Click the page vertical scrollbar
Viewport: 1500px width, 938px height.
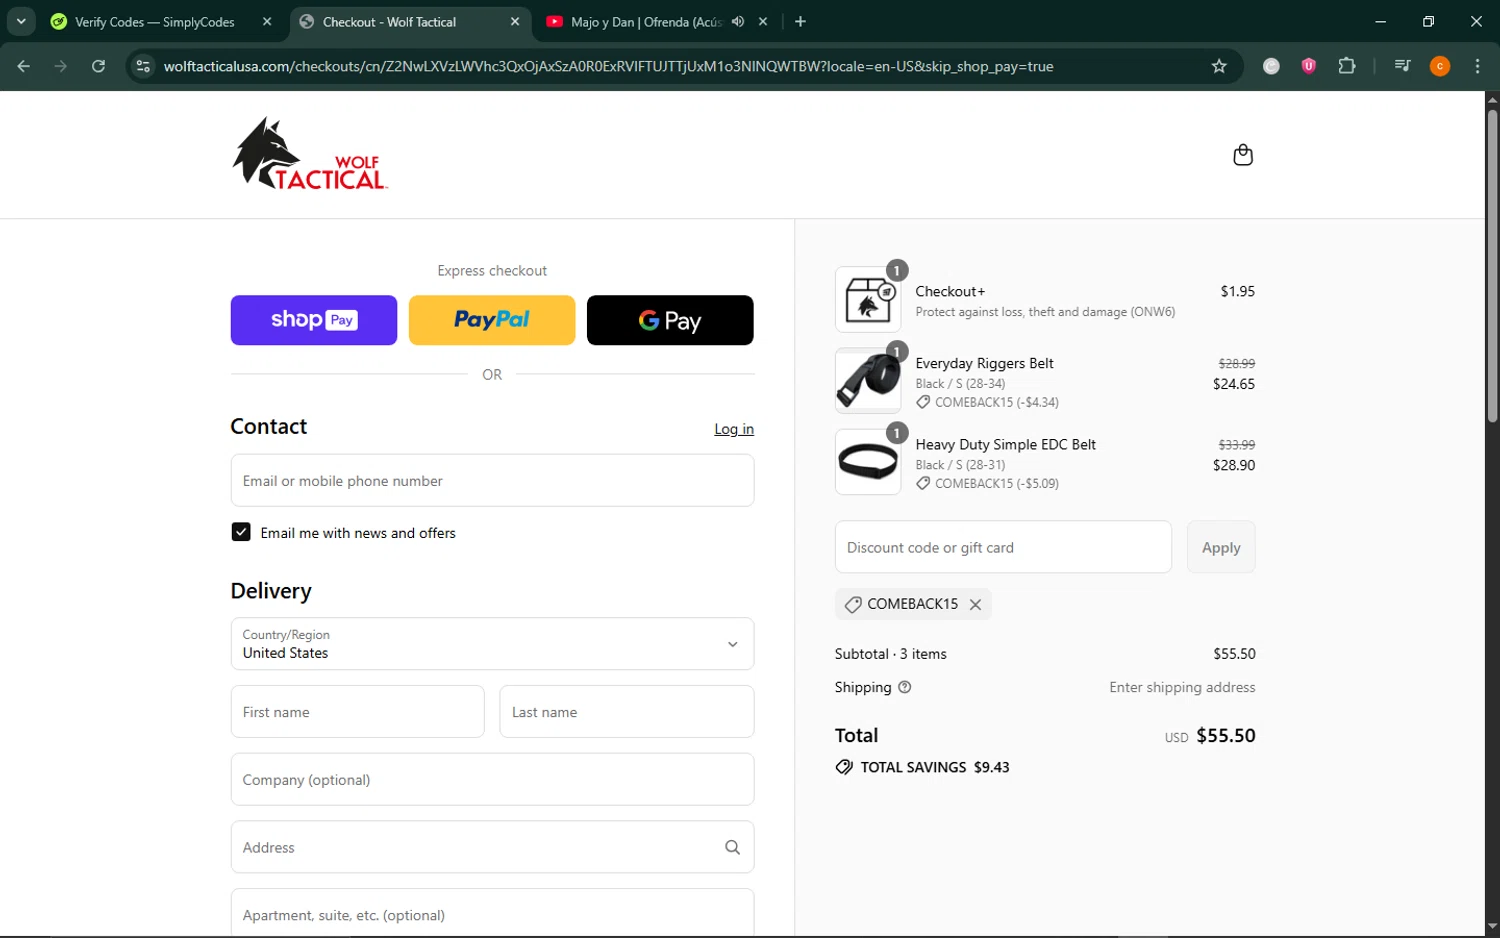[x=1492, y=265]
